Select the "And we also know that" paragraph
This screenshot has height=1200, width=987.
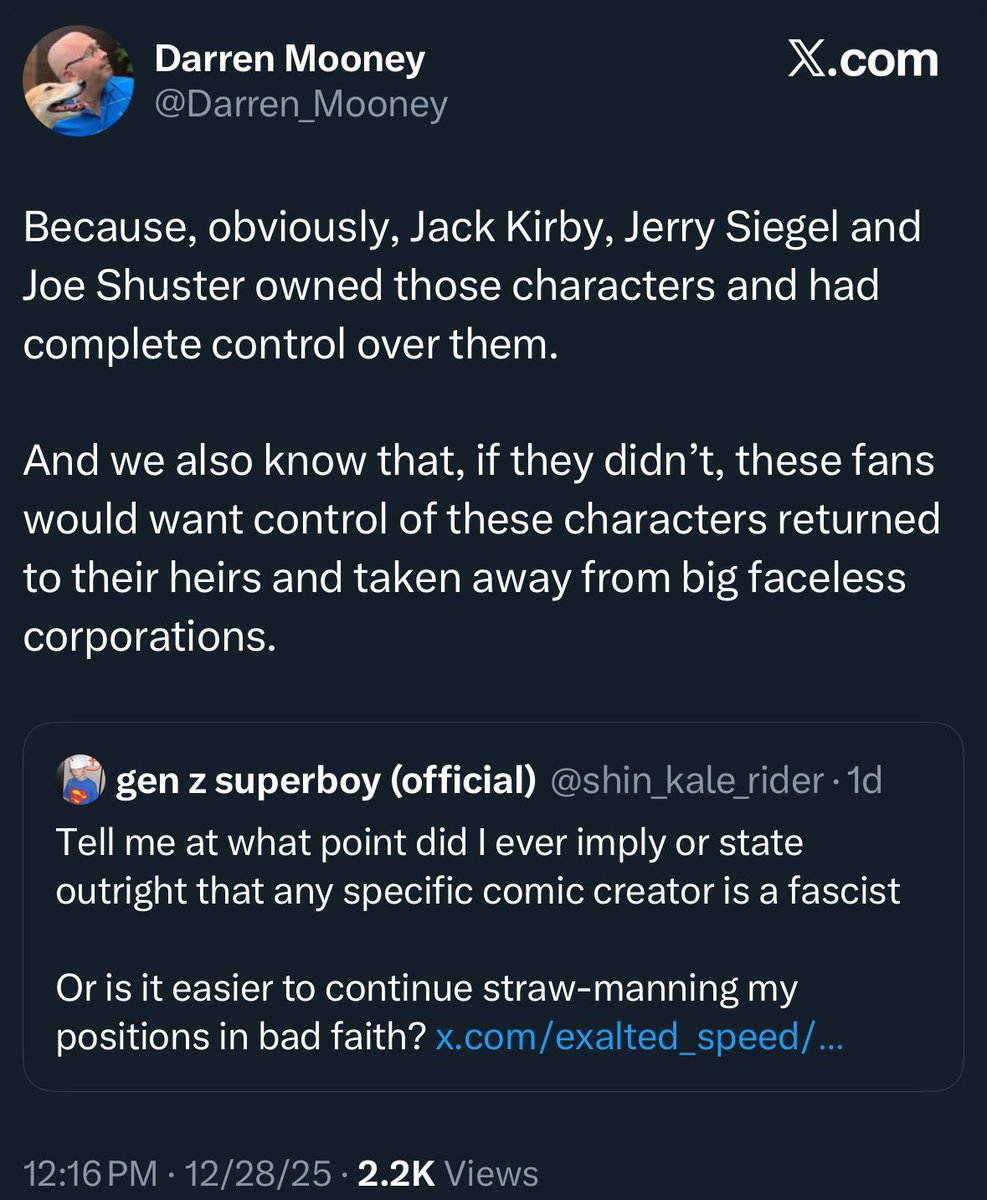coord(480,548)
